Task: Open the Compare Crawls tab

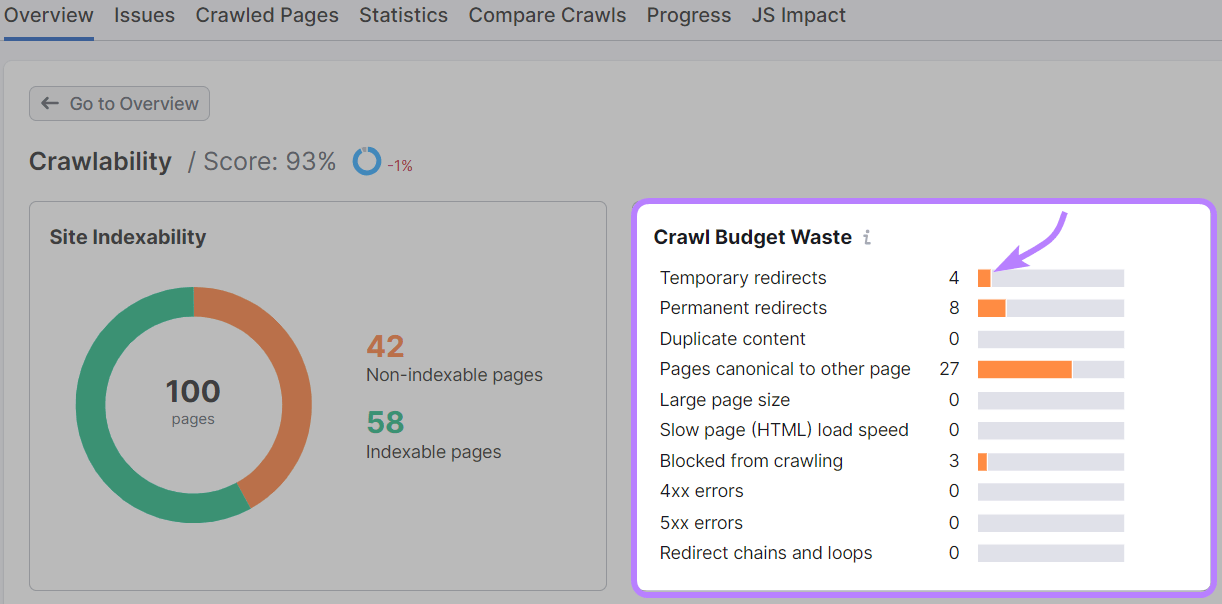Action: coord(547,15)
